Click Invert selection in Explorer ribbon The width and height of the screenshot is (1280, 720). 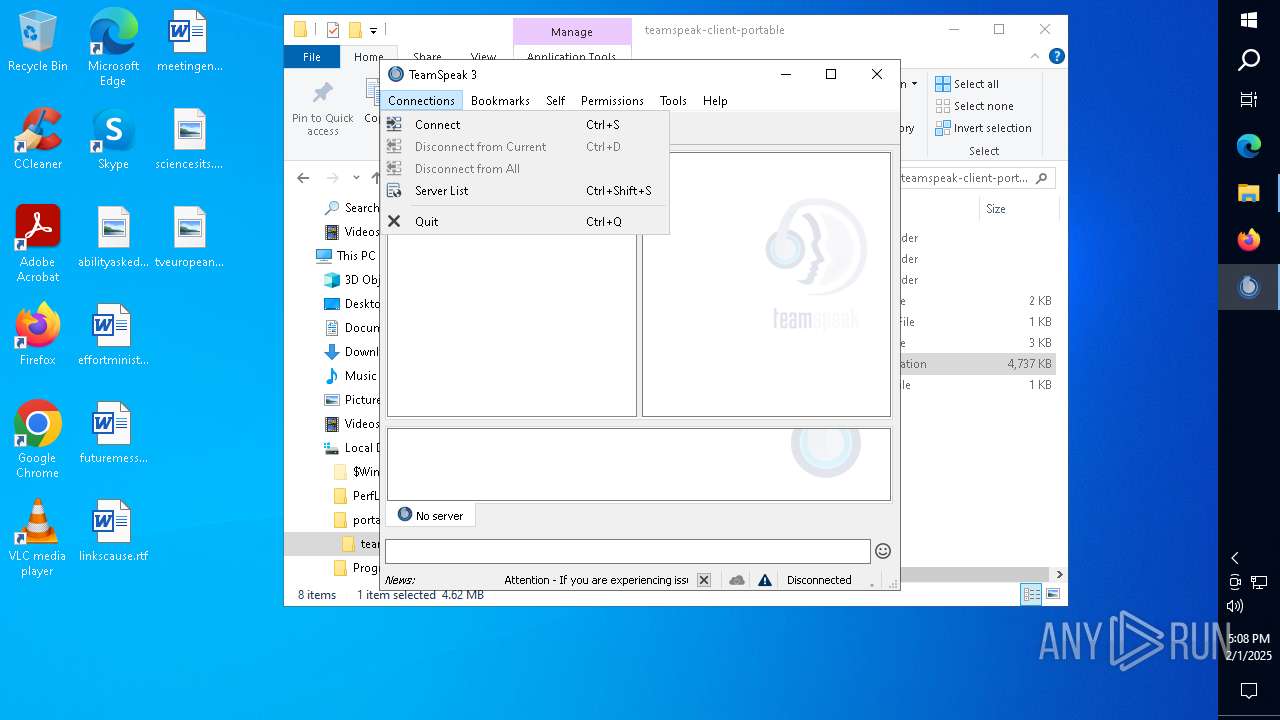click(983, 128)
